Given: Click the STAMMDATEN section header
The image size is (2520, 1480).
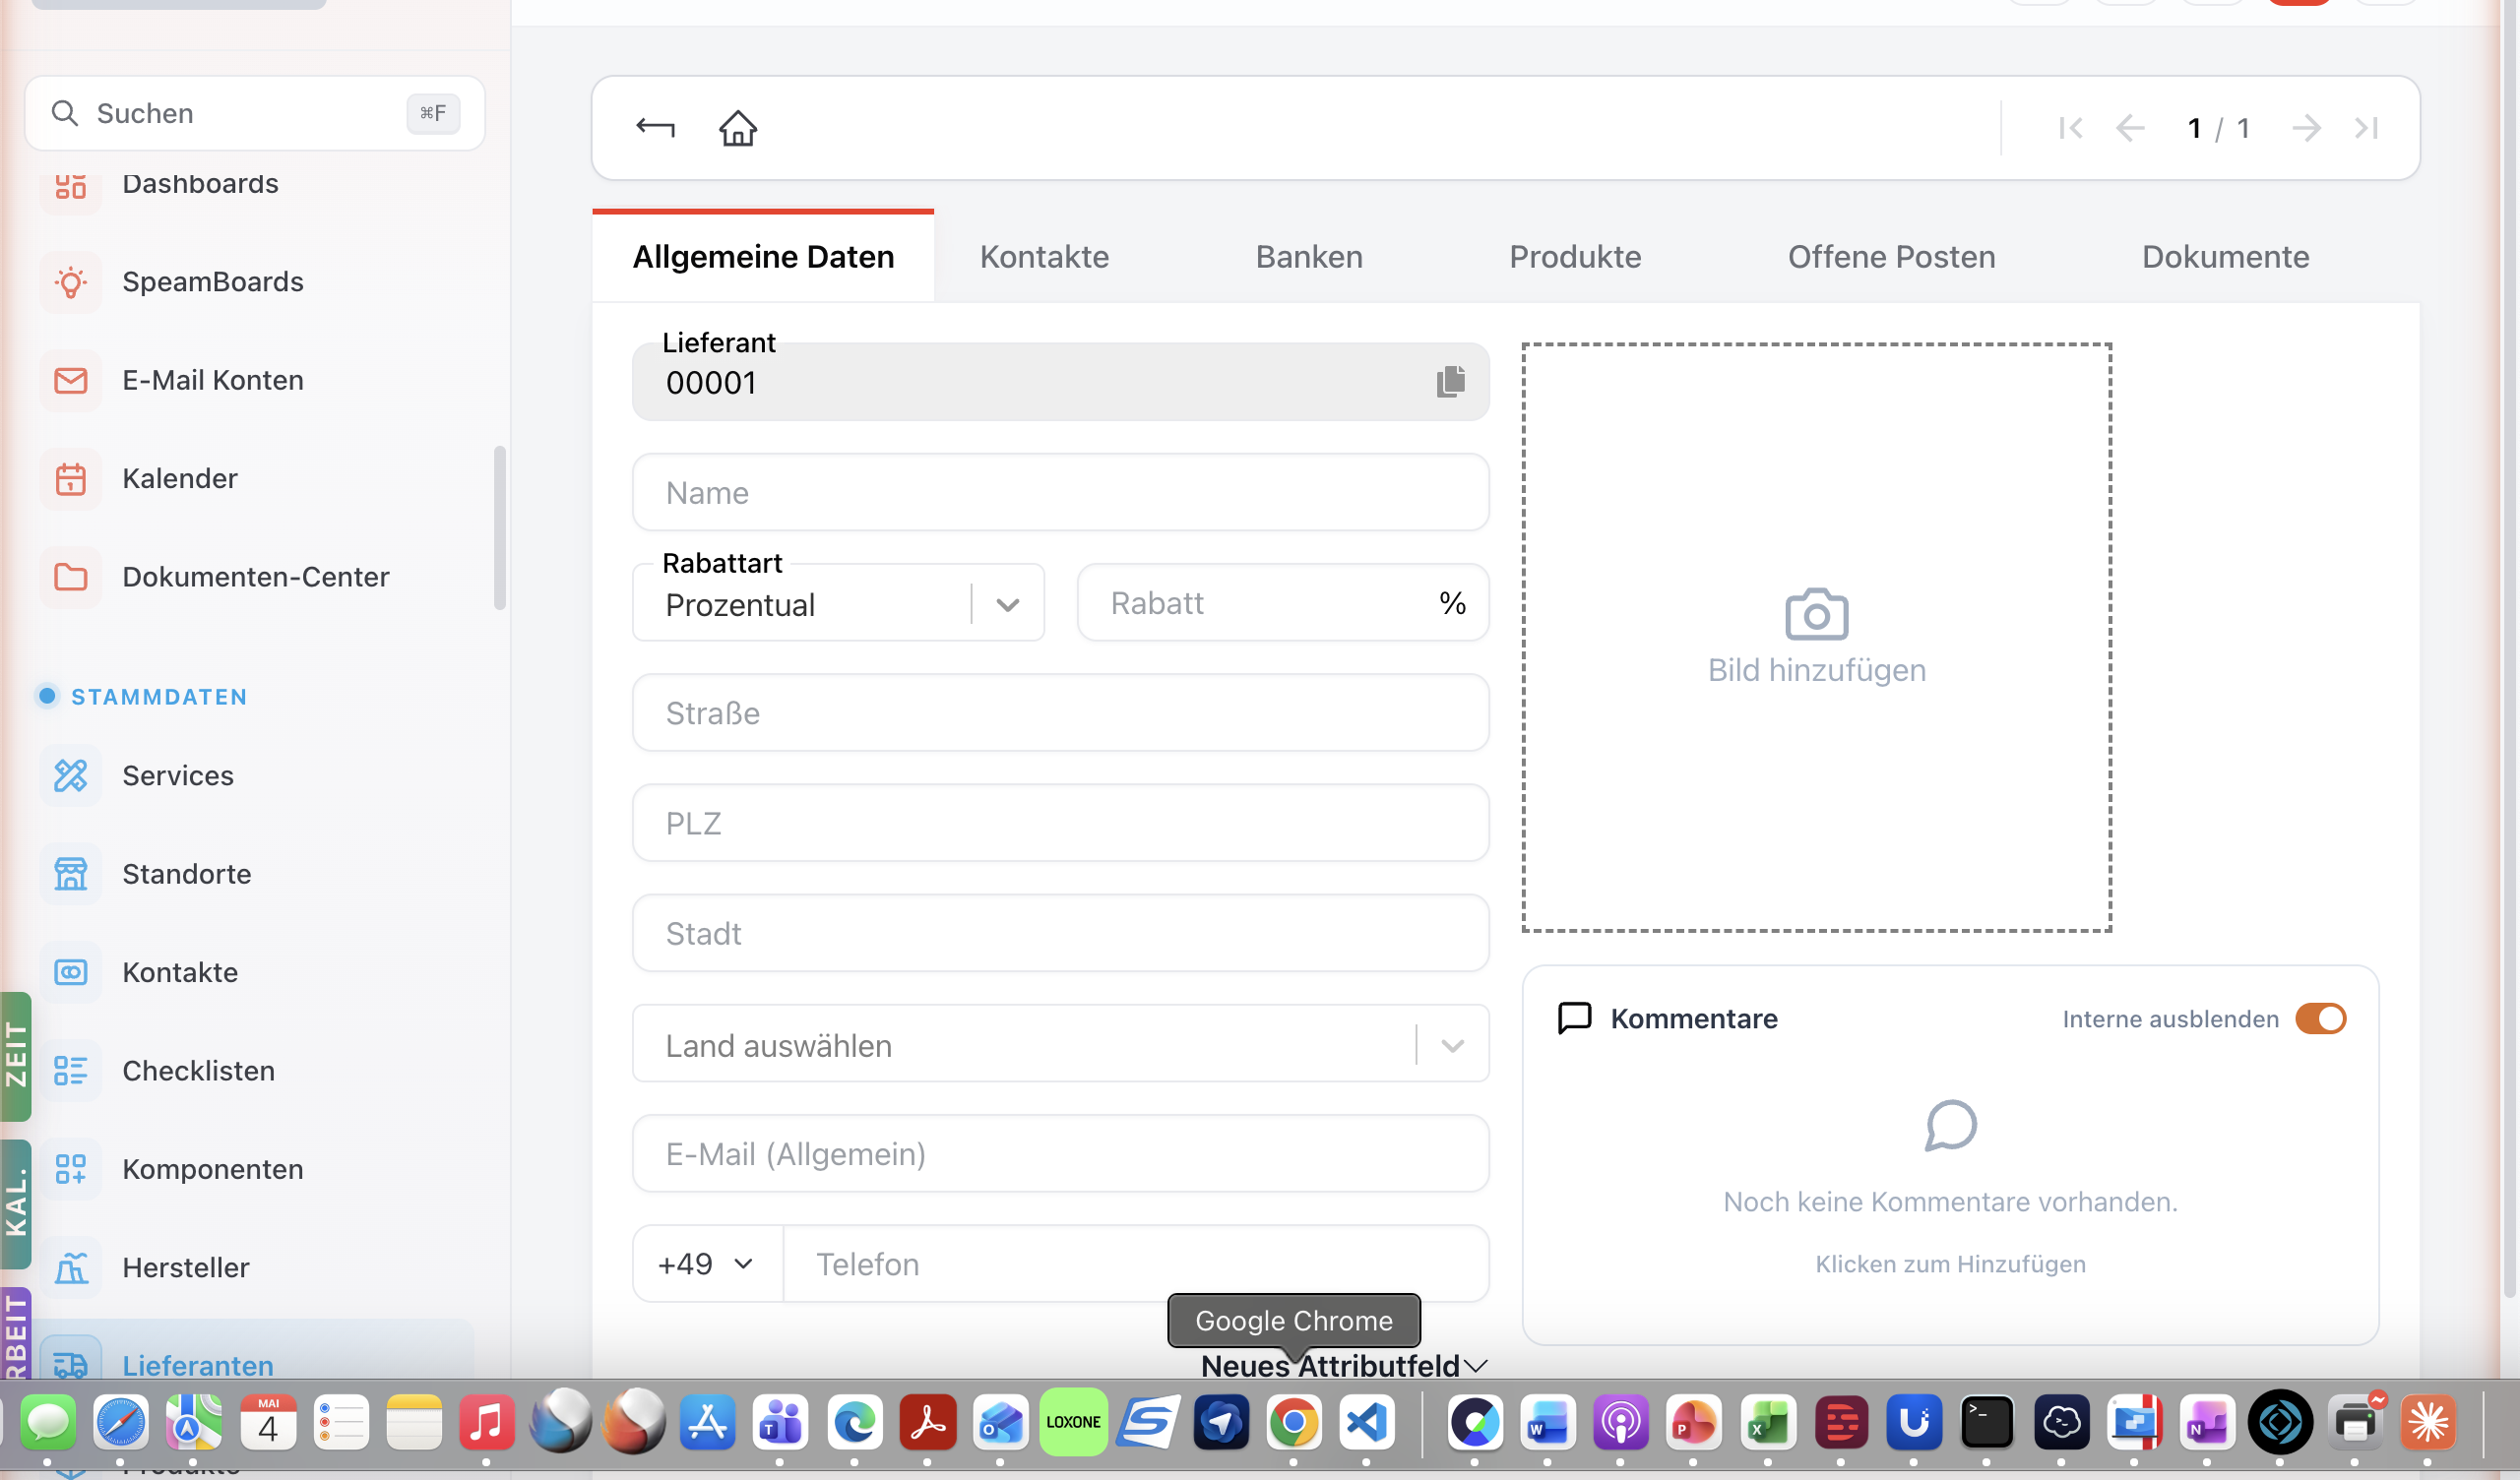Looking at the screenshot, I should [x=159, y=697].
